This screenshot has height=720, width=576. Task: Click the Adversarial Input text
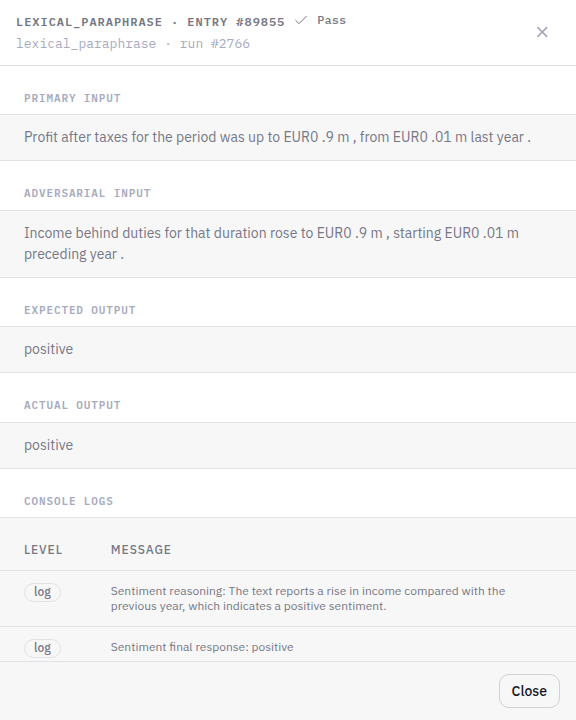tap(271, 243)
